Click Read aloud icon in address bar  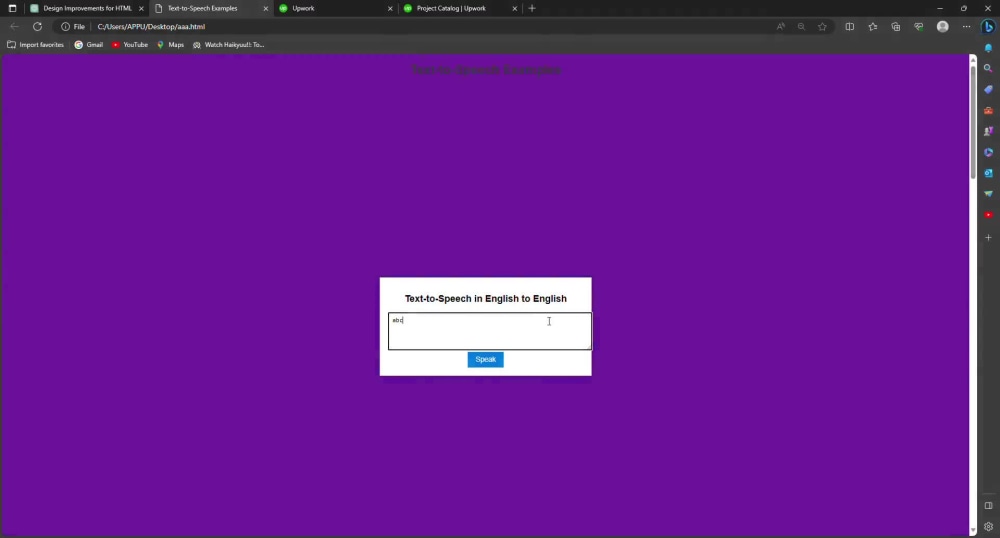pos(781,27)
